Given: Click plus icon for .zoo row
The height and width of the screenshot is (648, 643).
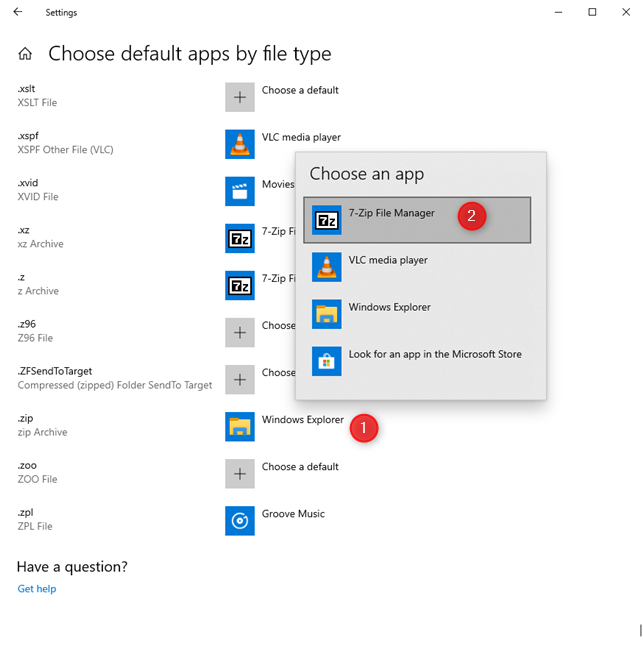Looking at the screenshot, I should click(x=240, y=474).
